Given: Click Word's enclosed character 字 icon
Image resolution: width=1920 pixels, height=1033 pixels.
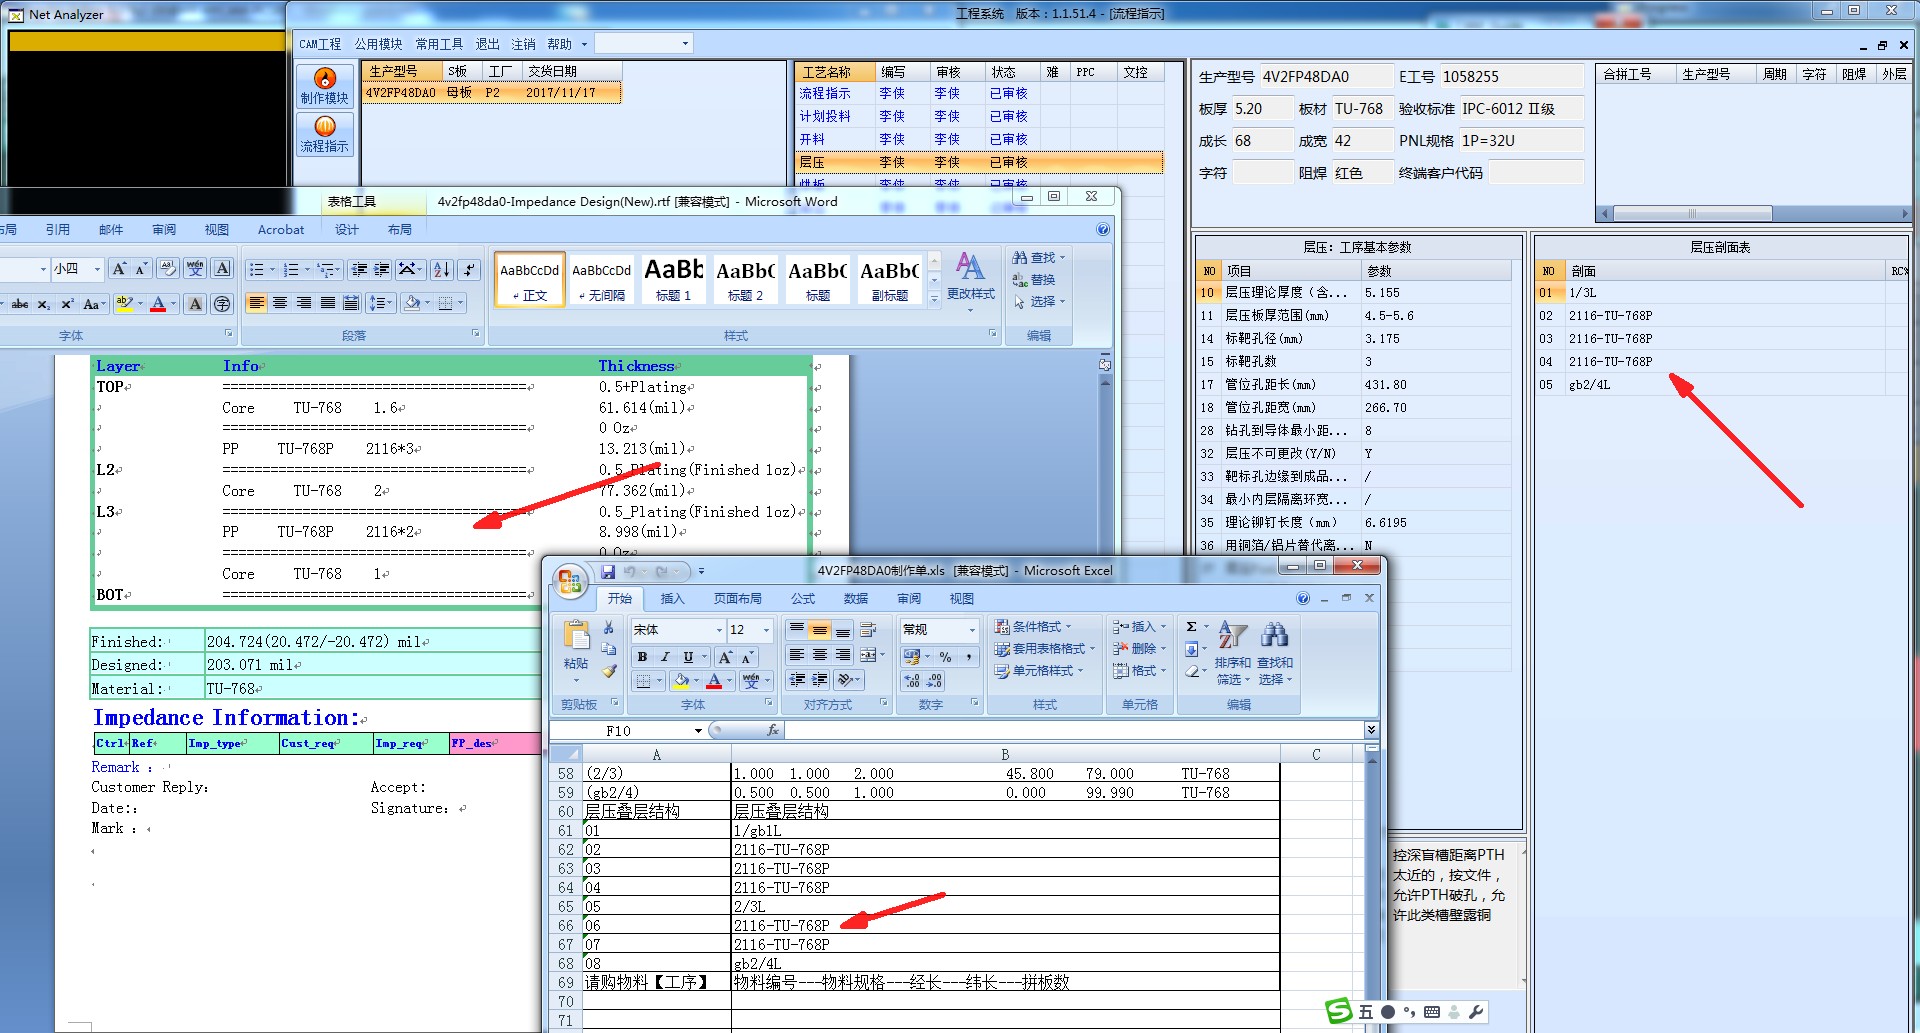Looking at the screenshot, I should pyautogui.click(x=223, y=304).
